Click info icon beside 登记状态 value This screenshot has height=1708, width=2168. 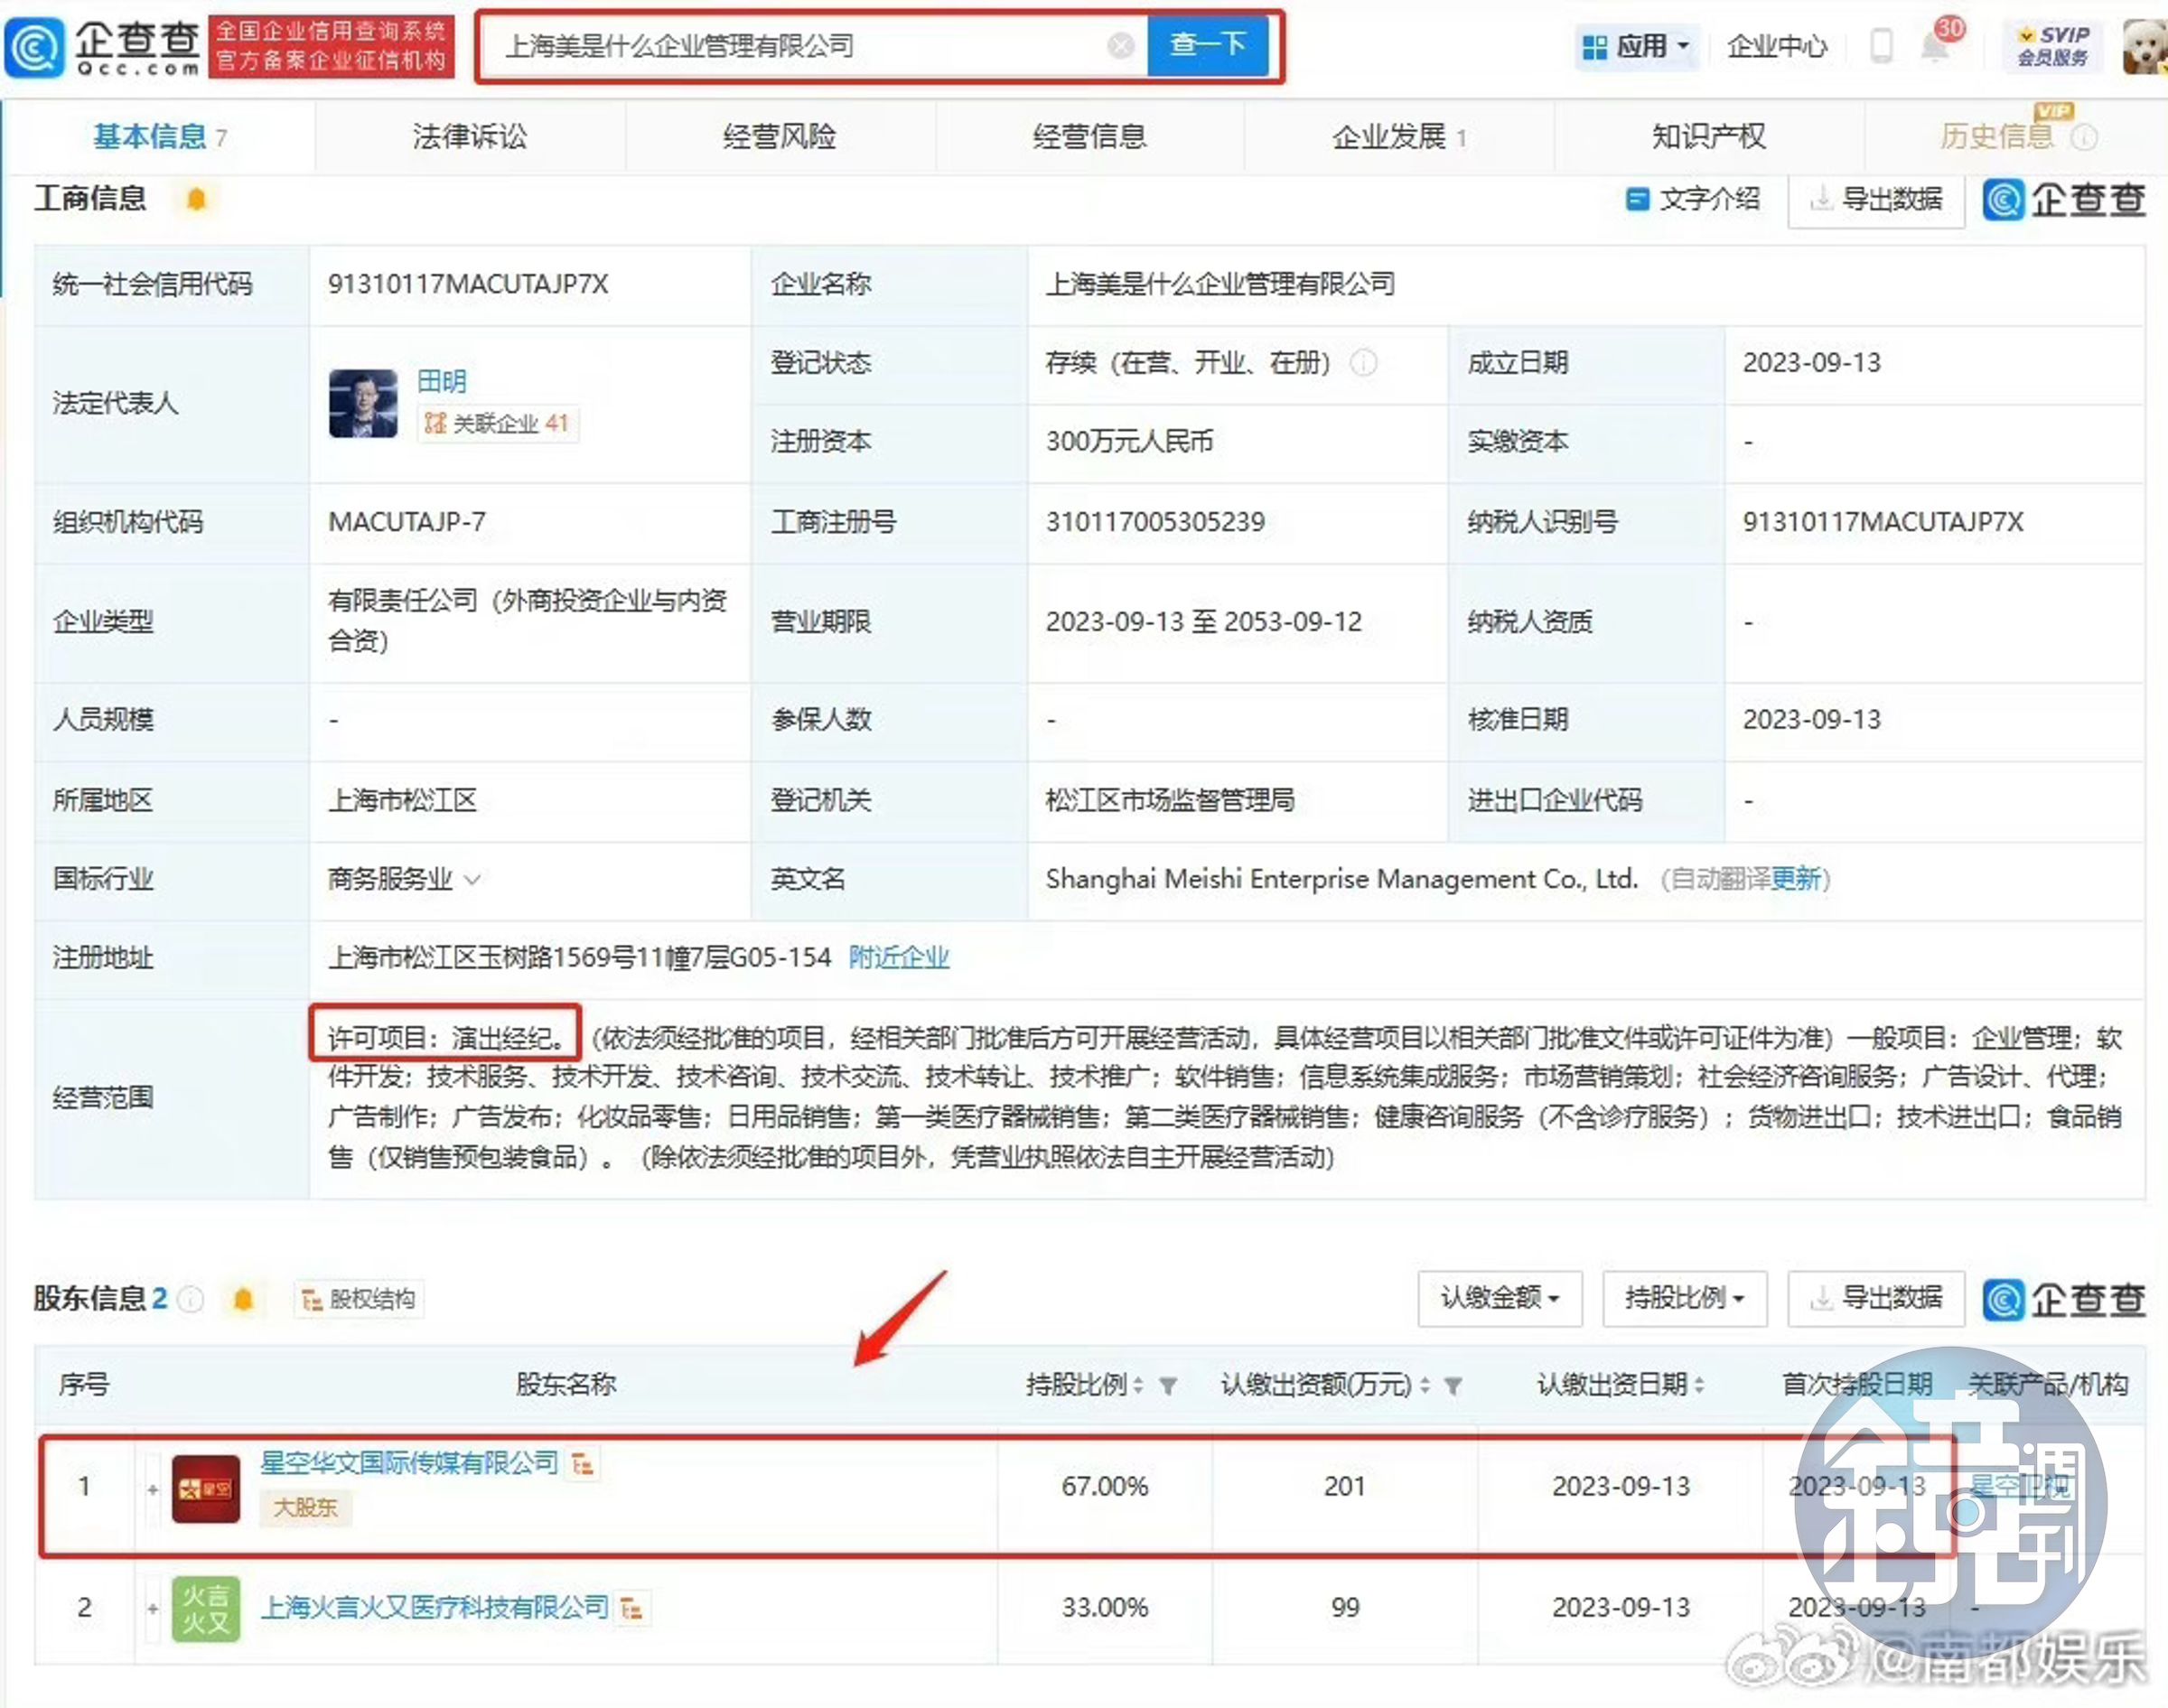pos(1363,362)
